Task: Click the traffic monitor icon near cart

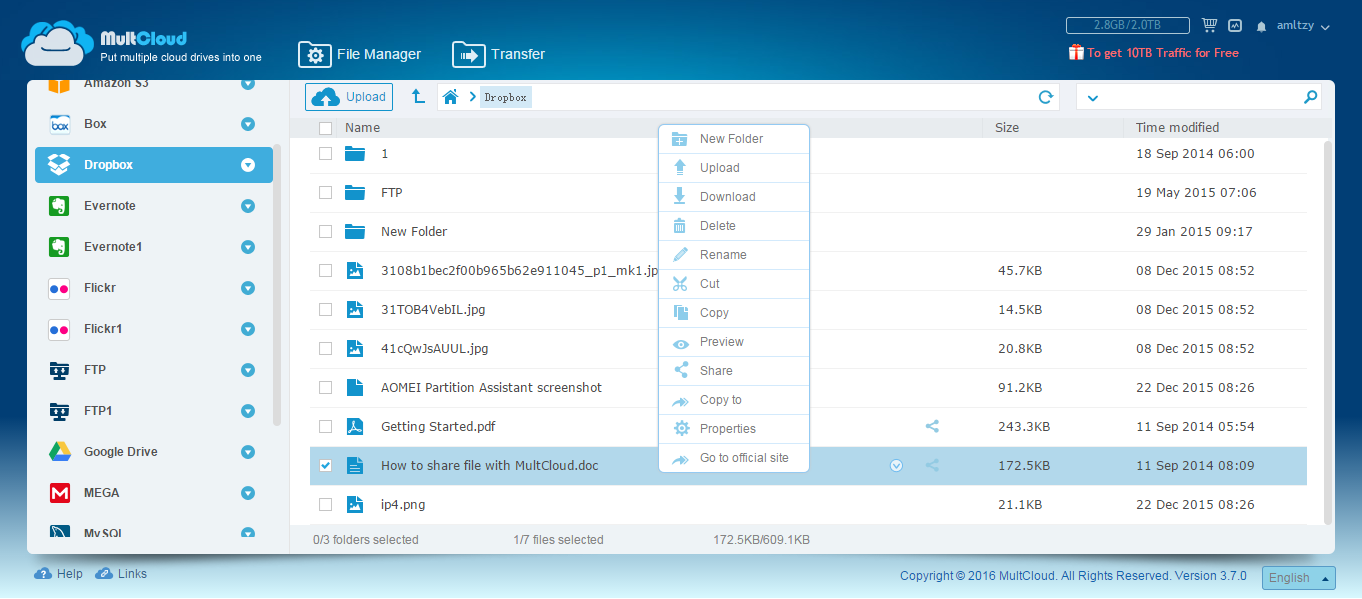Action: 1235,26
